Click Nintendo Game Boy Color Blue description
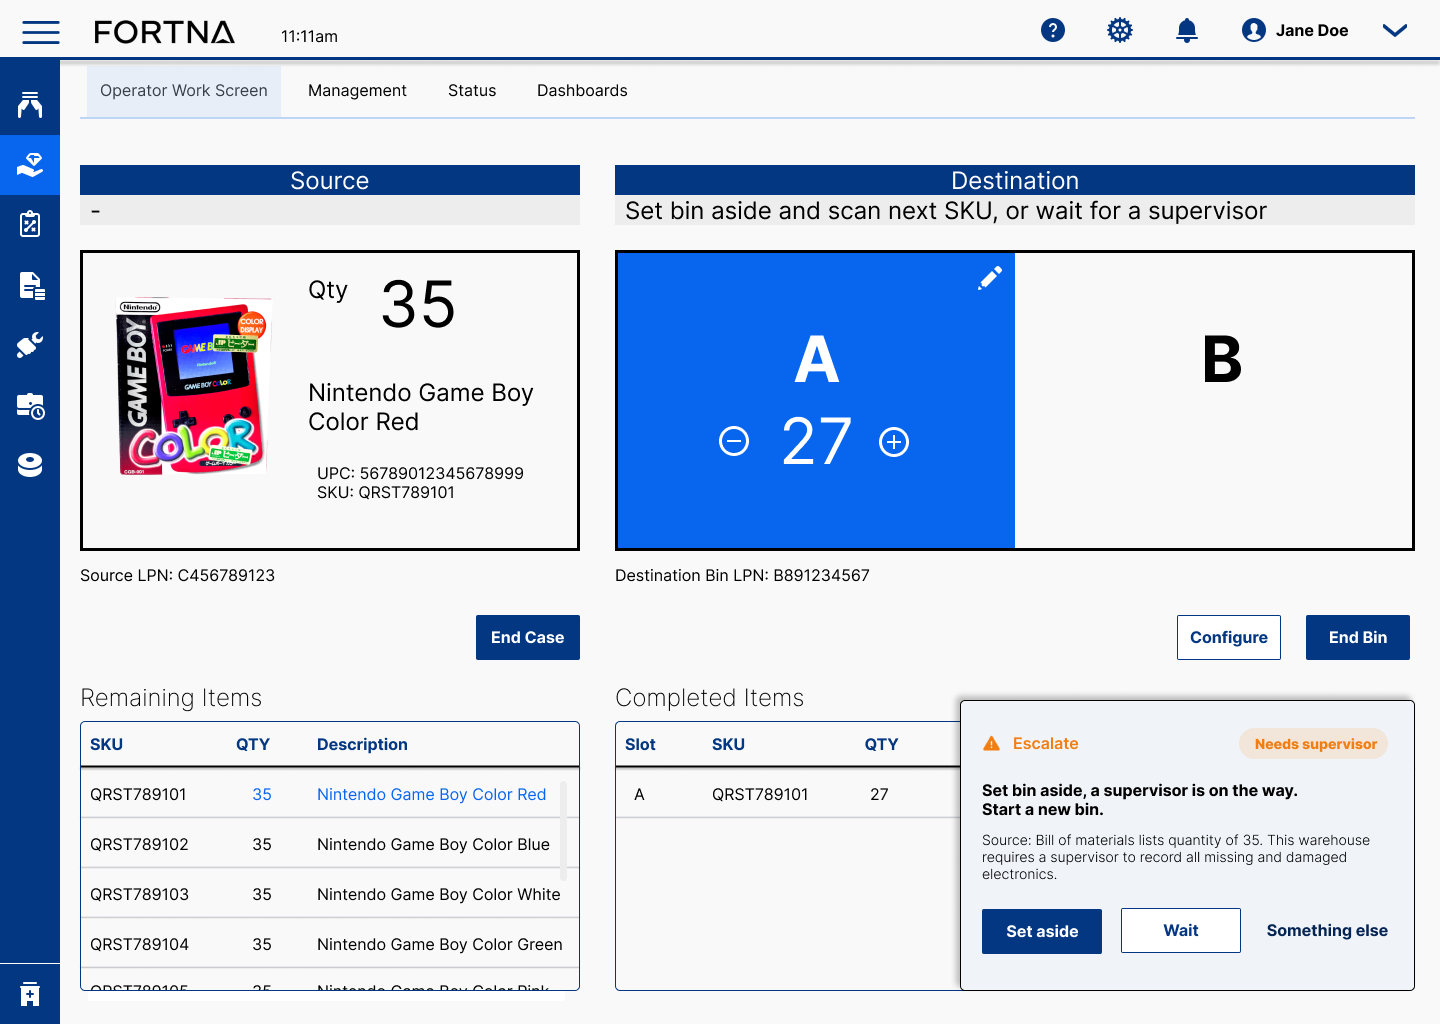 433,844
